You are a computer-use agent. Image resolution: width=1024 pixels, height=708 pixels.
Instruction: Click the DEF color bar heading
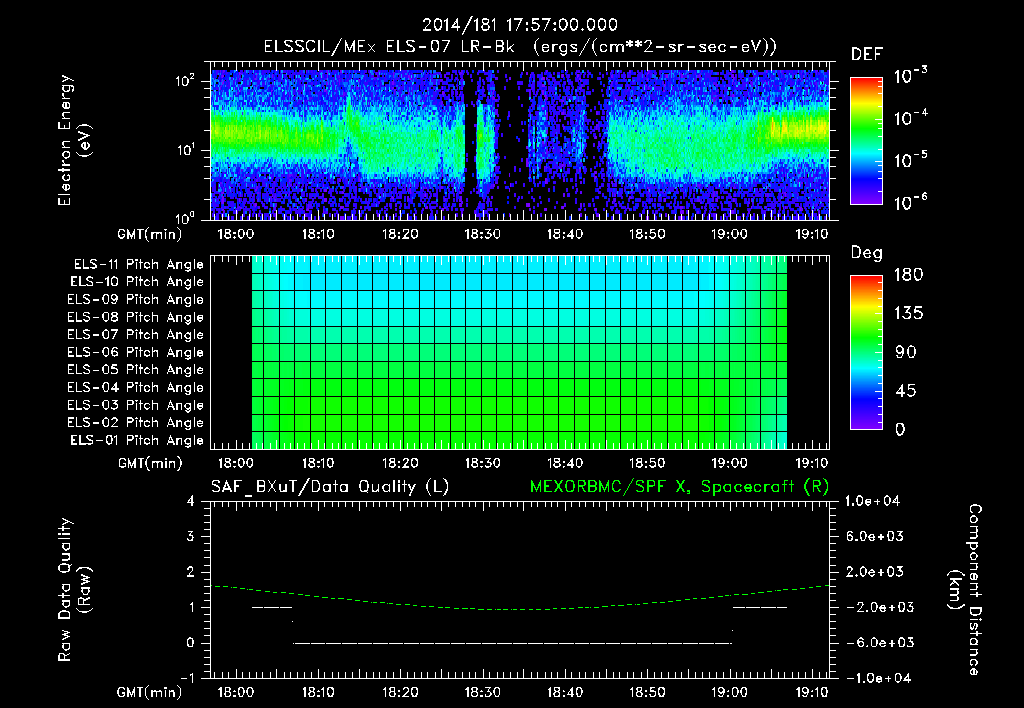[x=867, y=54]
